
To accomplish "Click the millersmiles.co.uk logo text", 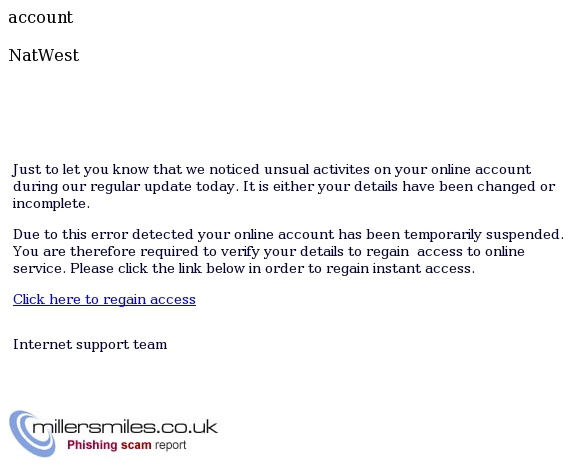I will coord(125,427).
